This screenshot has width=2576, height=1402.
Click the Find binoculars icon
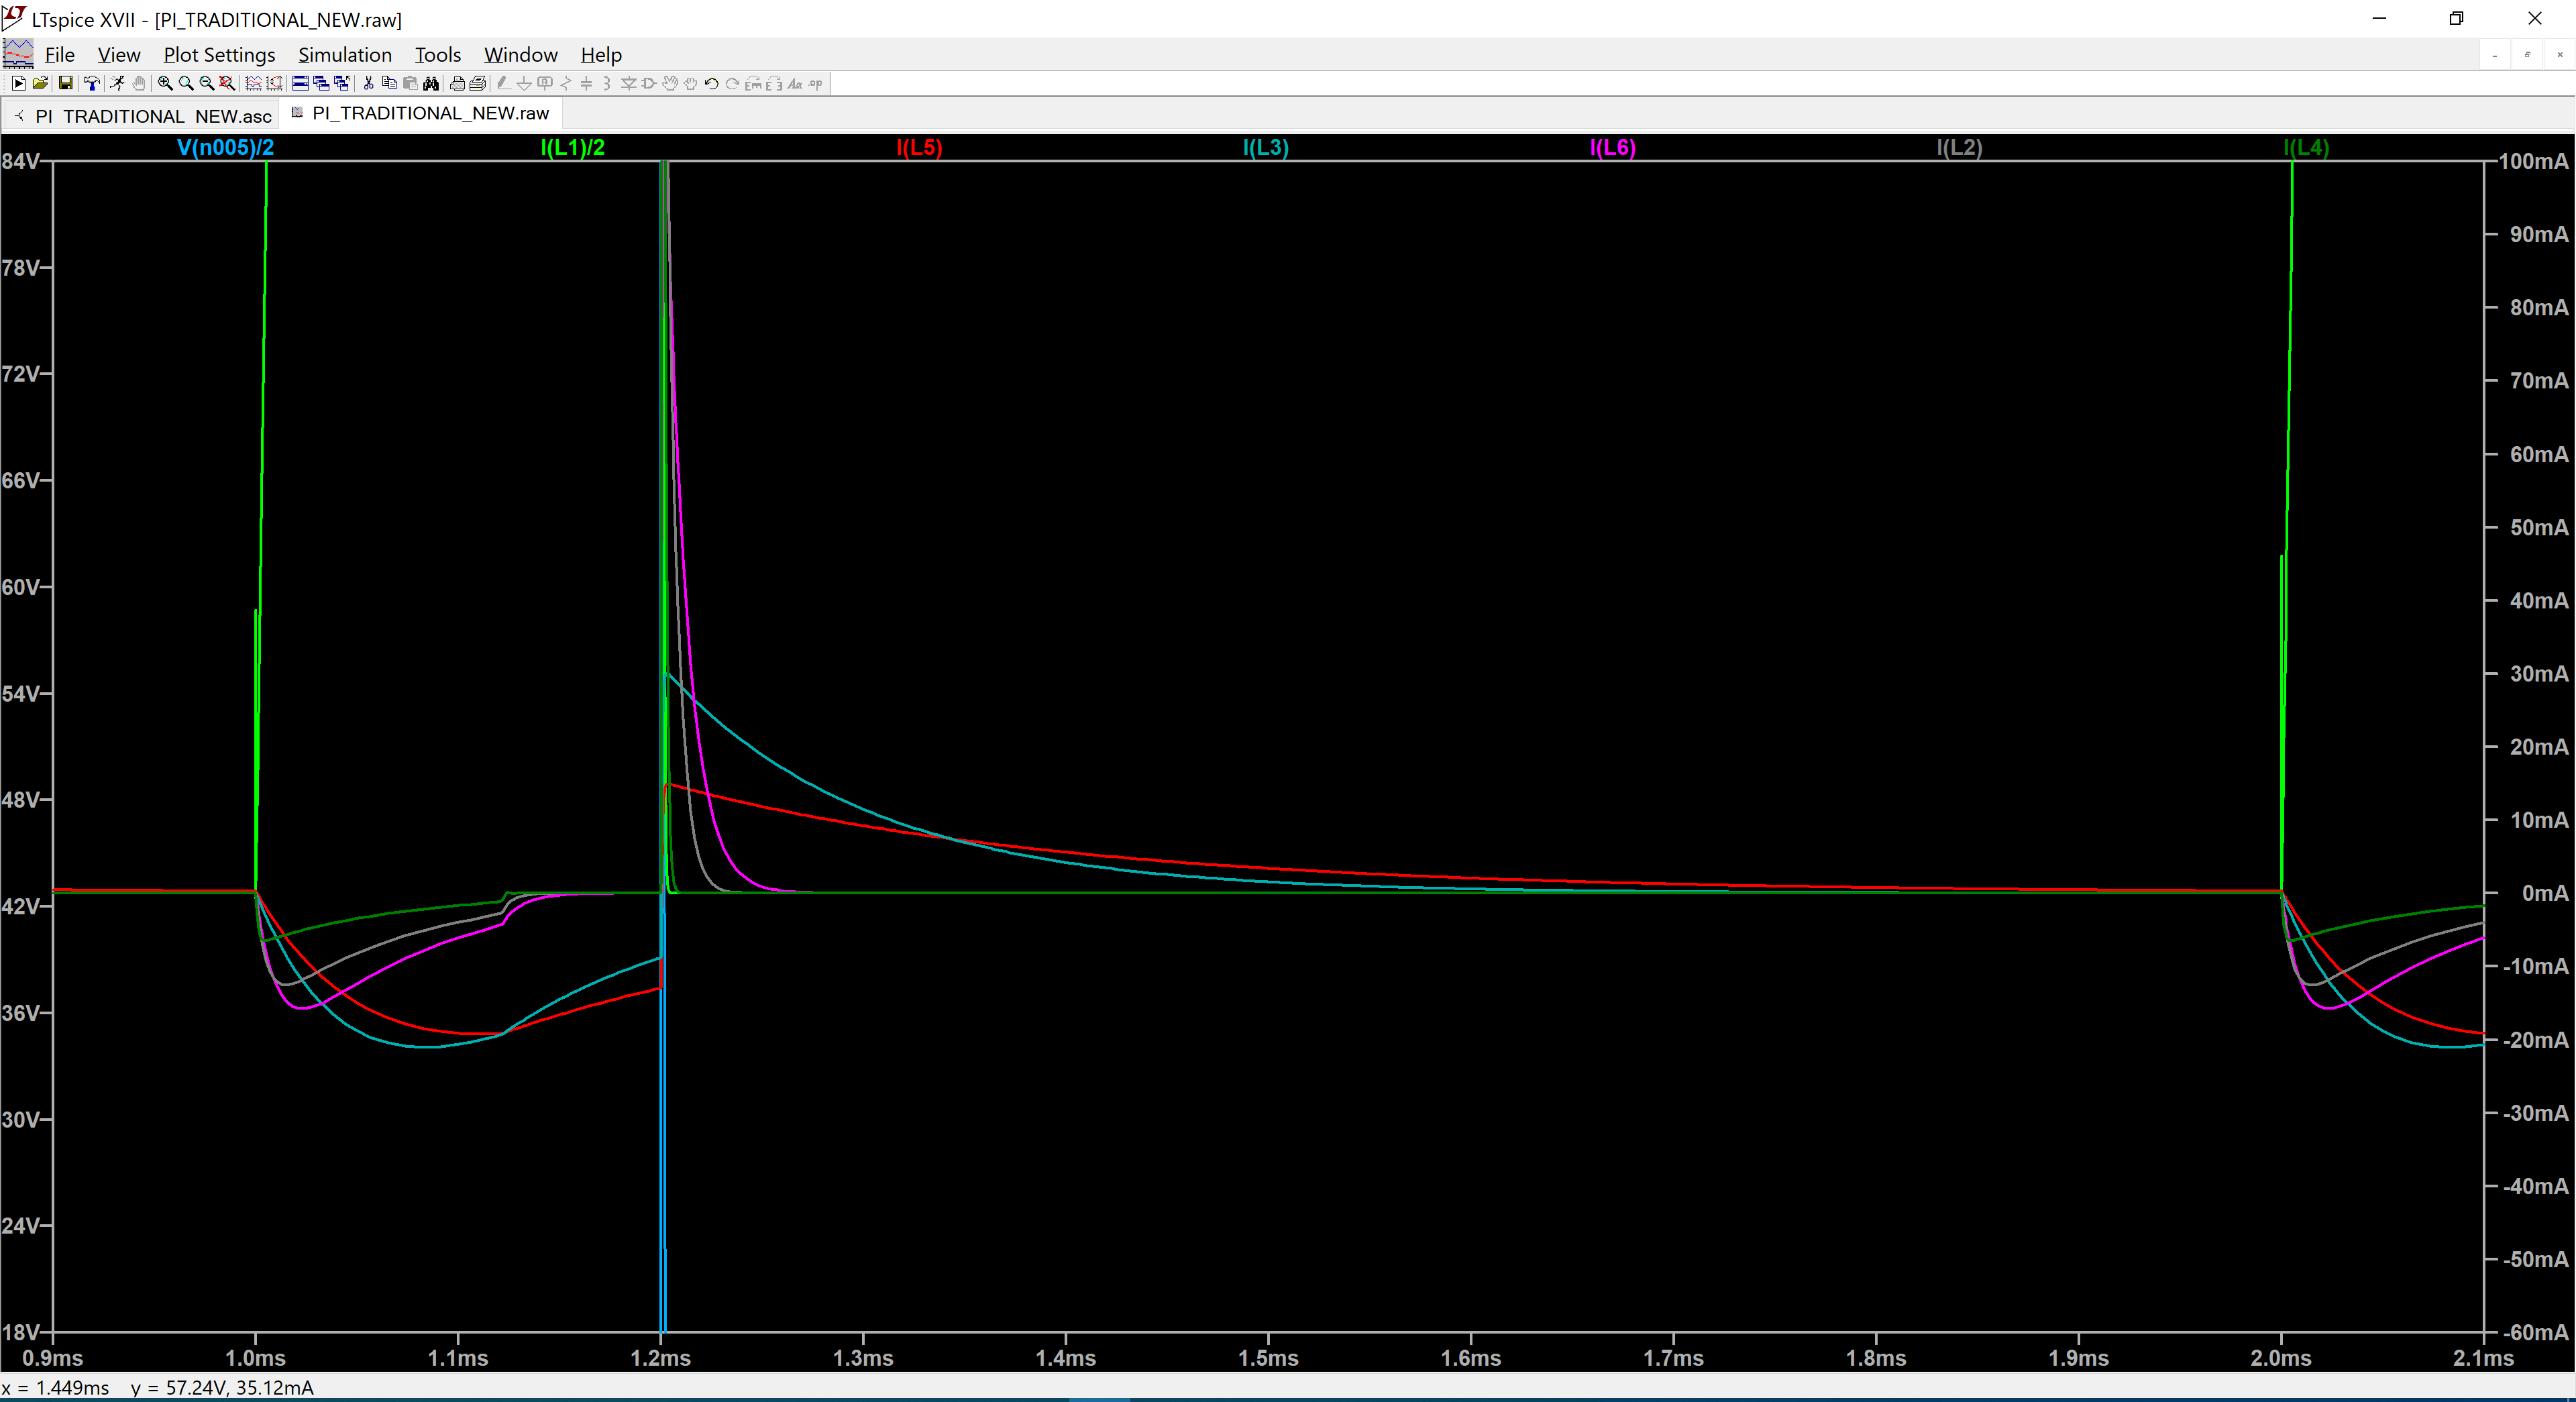click(431, 83)
